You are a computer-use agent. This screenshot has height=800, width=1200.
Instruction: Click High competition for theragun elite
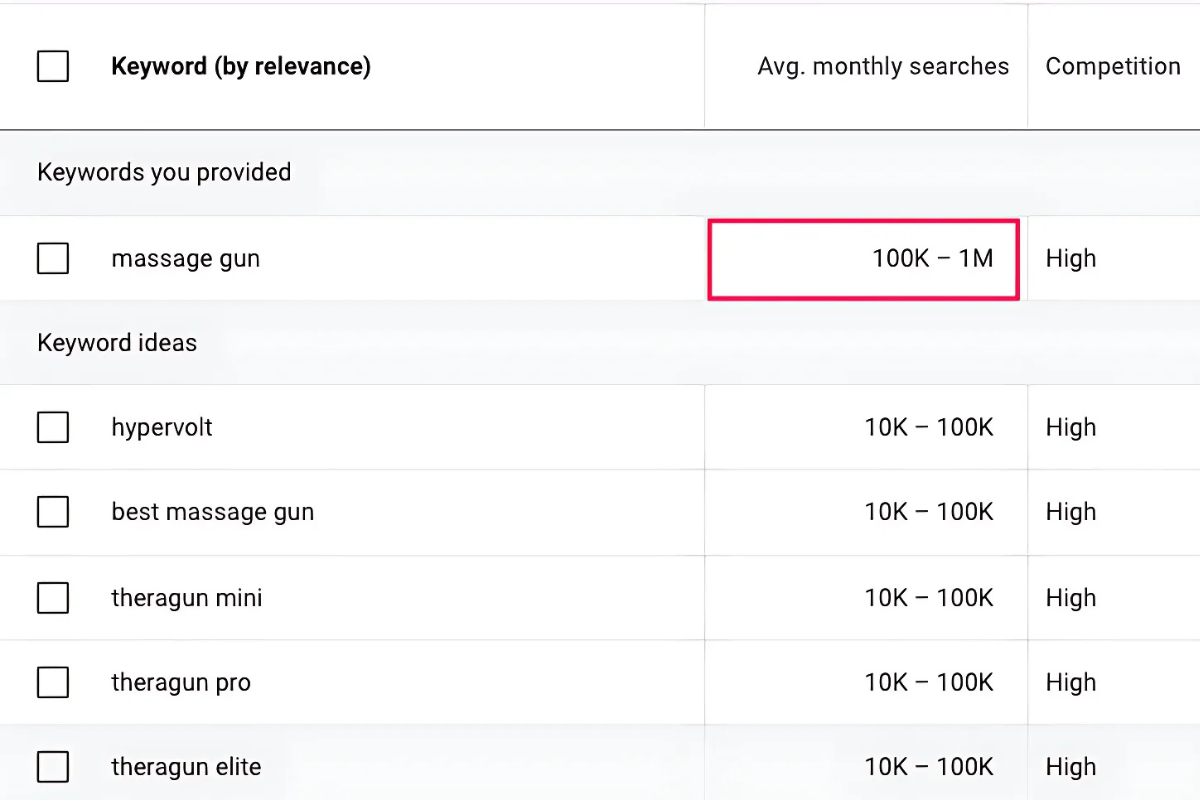coord(1071,767)
